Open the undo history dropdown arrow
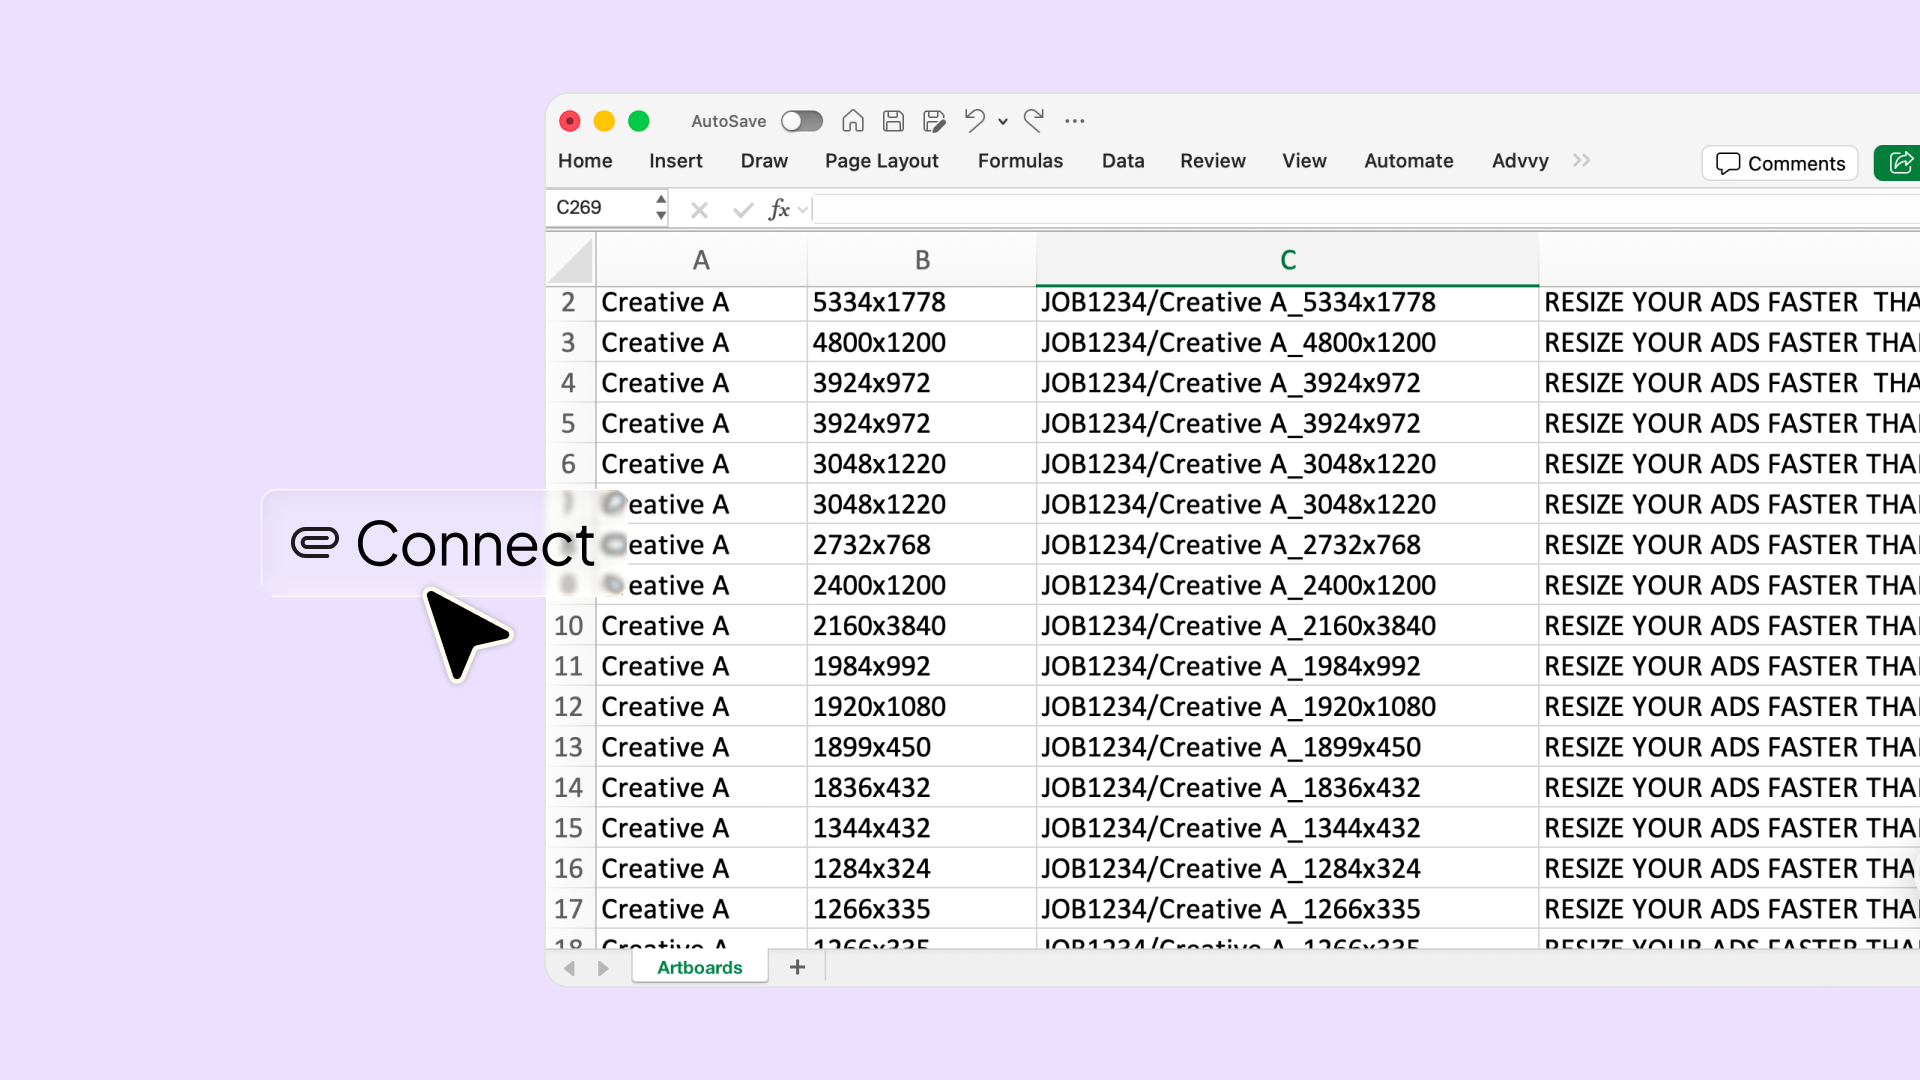The image size is (1920, 1080). click(x=1003, y=122)
